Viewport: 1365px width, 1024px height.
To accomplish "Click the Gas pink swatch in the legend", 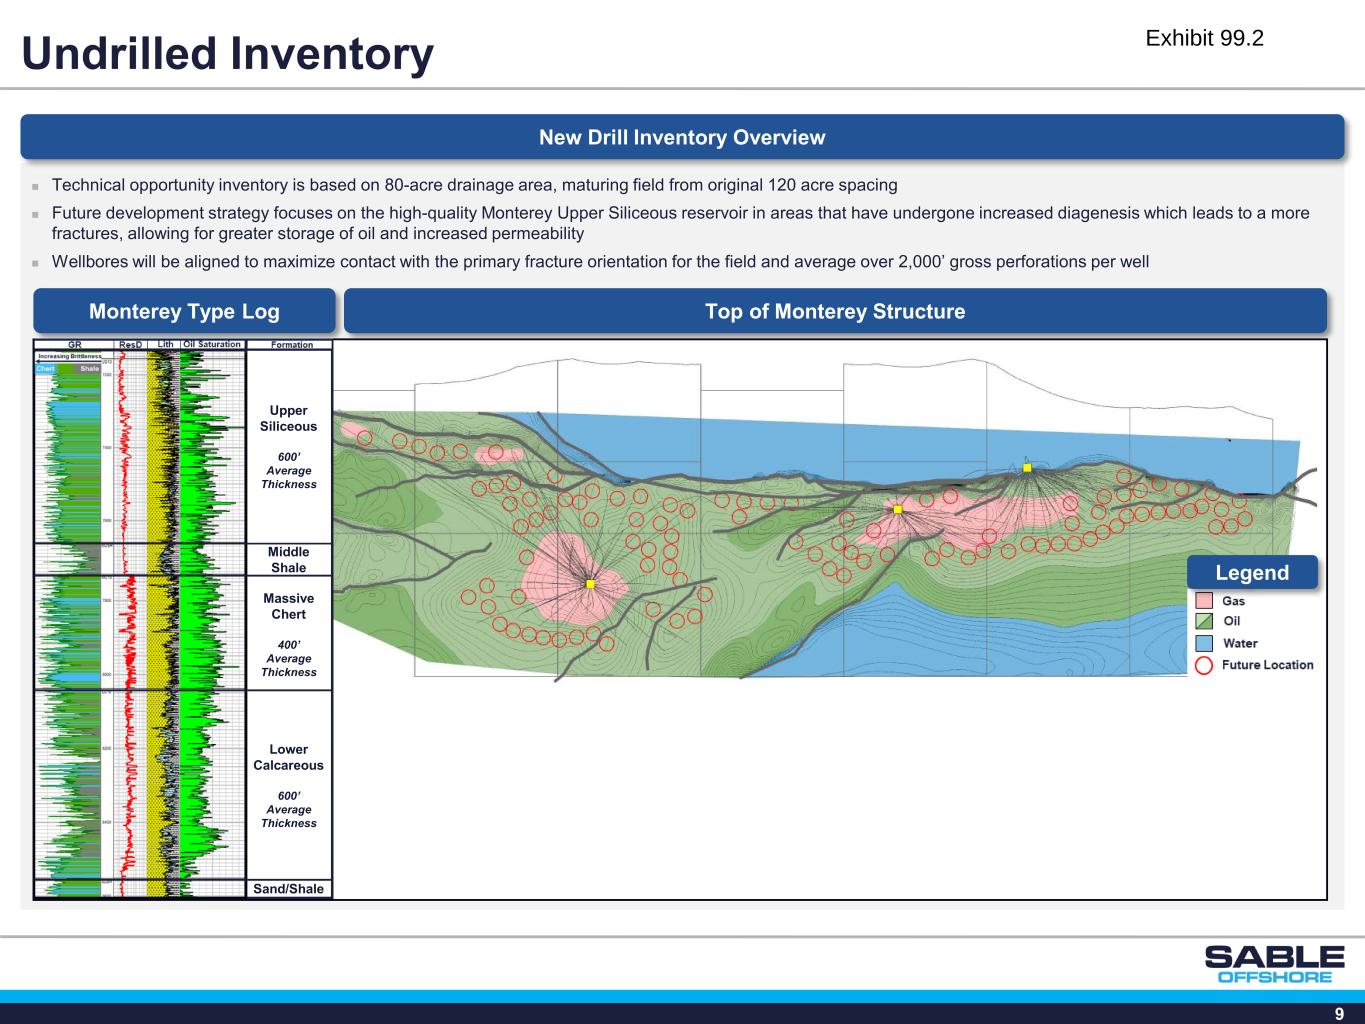I will 1204,601.
